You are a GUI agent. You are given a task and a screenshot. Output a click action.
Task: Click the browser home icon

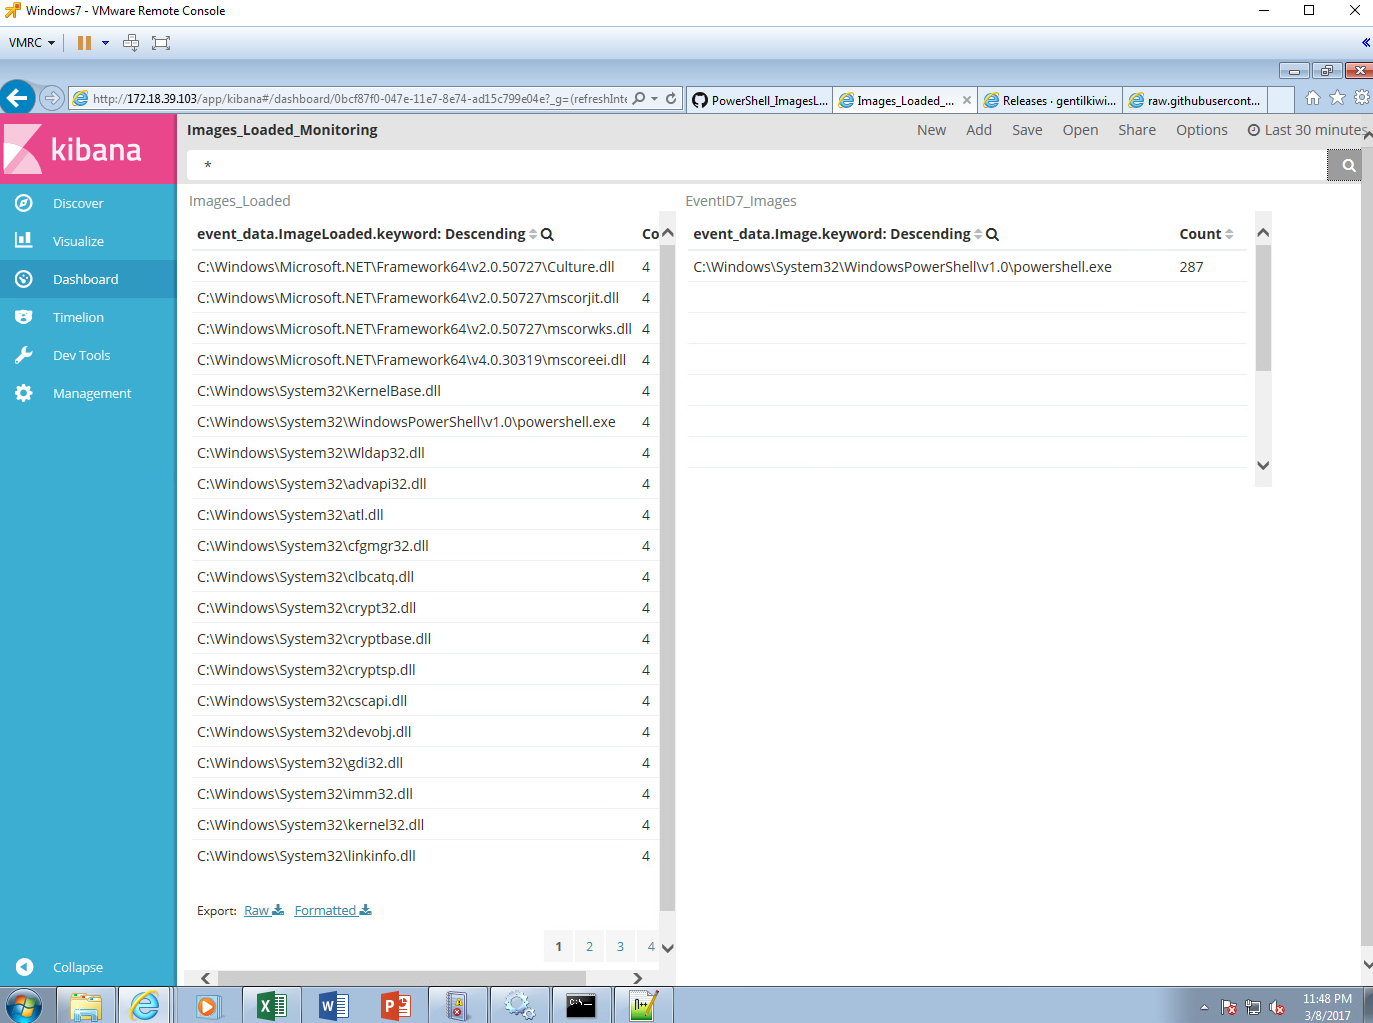tap(1313, 98)
